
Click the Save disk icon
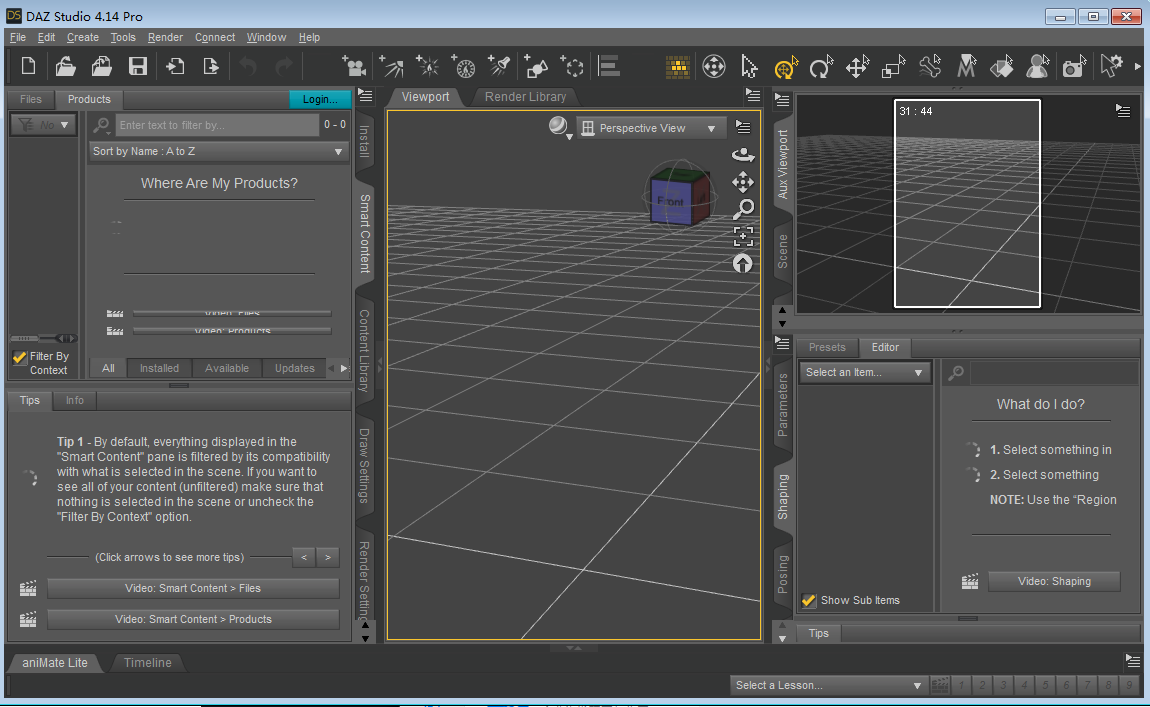coord(138,67)
